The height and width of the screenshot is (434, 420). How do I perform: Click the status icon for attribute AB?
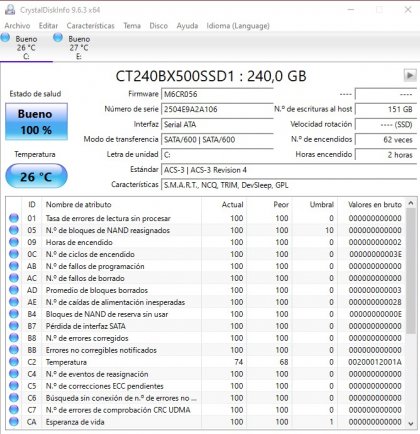pos(14,266)
